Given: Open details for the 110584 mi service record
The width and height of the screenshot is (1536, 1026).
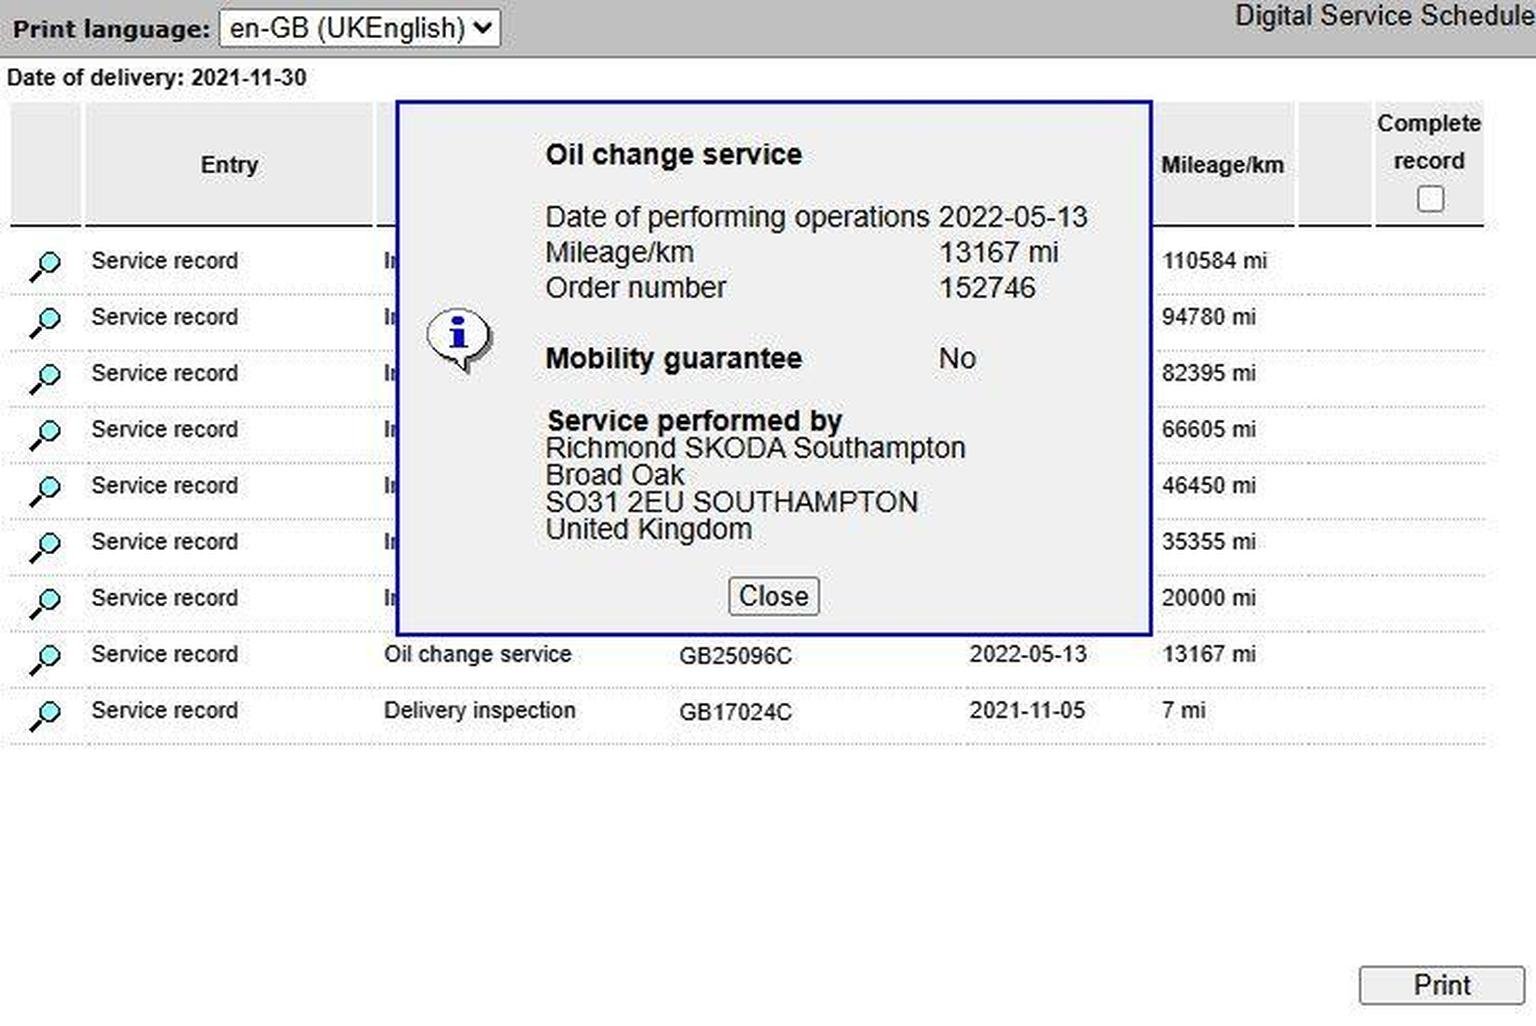Looking at the screenshot, I should (45, 266).
